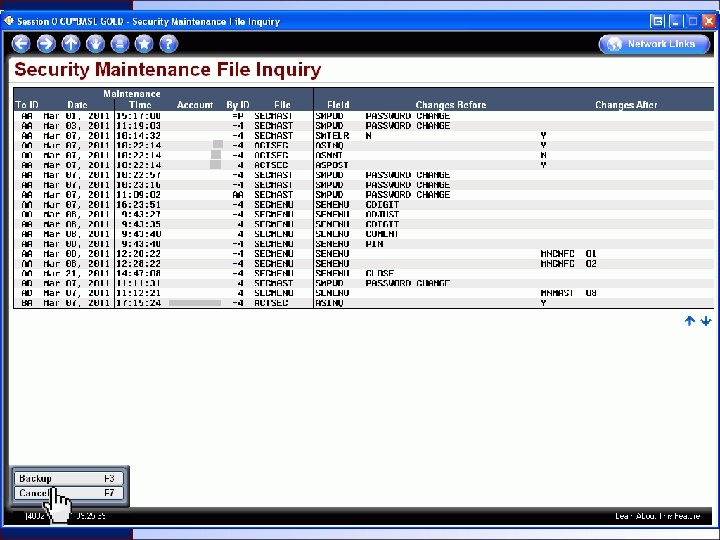This screenshot has width=720, height=540.
Task: Click the MNMAST 08 changes-after value
Action: 568,293
